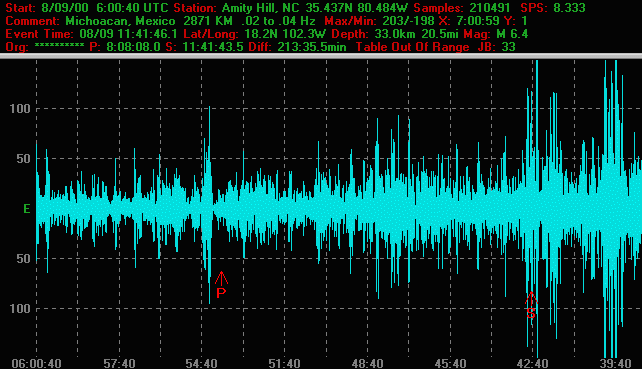Click the 45:40 time tick label

coord(450,363)
